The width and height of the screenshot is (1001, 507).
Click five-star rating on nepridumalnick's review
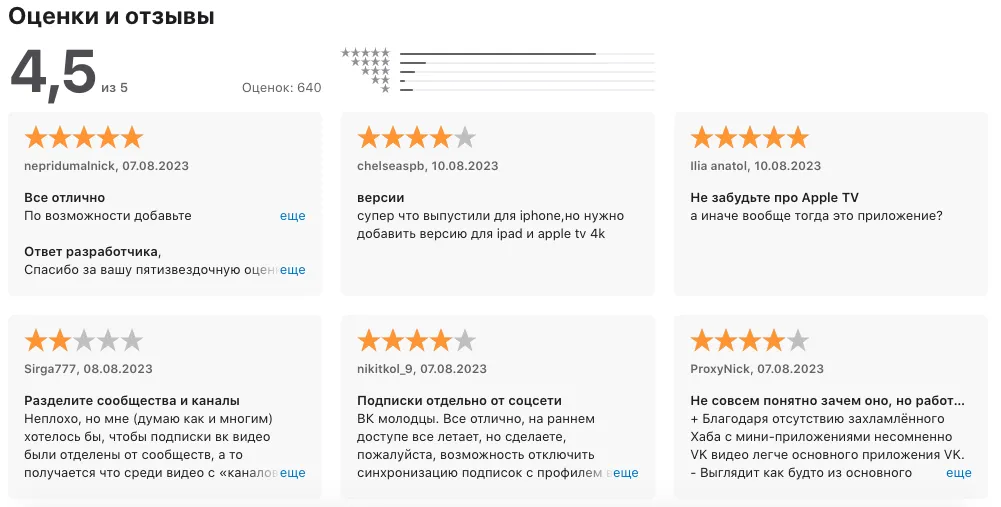[84, 138]
